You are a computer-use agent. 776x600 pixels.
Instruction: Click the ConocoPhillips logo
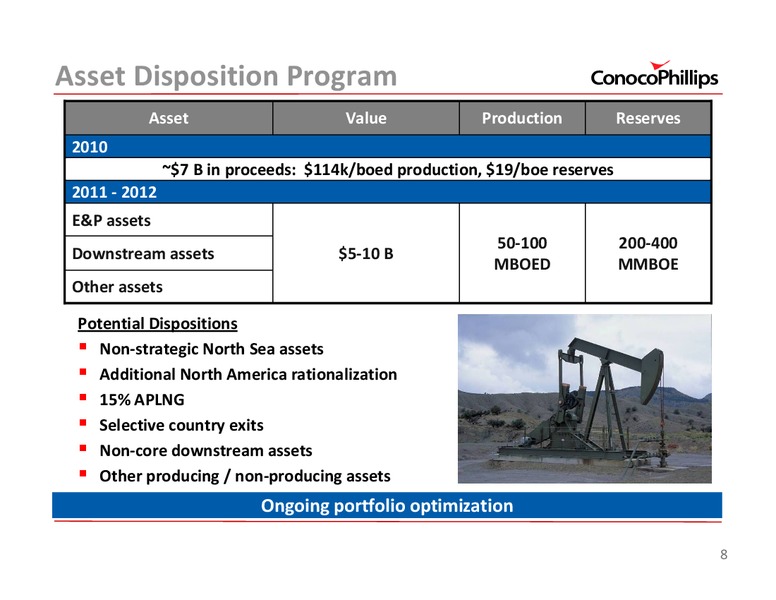pyautogui.click(x=654, y=75)
